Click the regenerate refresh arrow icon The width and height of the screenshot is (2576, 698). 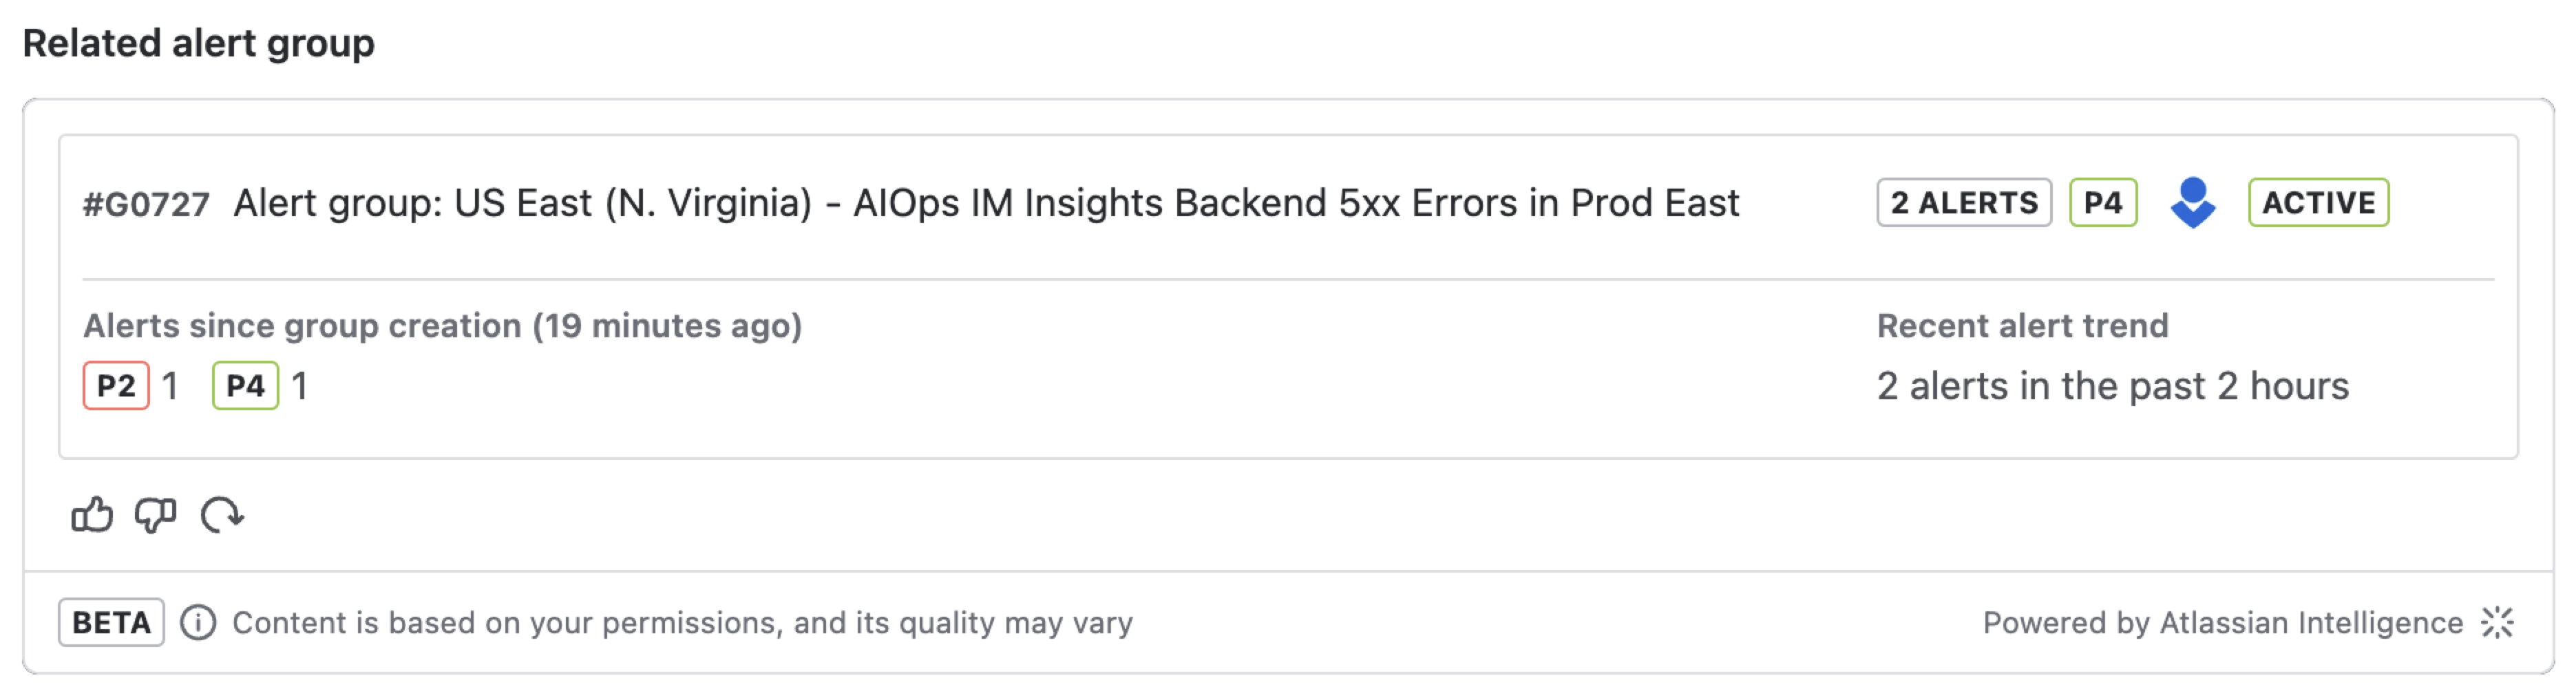pyautogui.click(x=222, y=515)
